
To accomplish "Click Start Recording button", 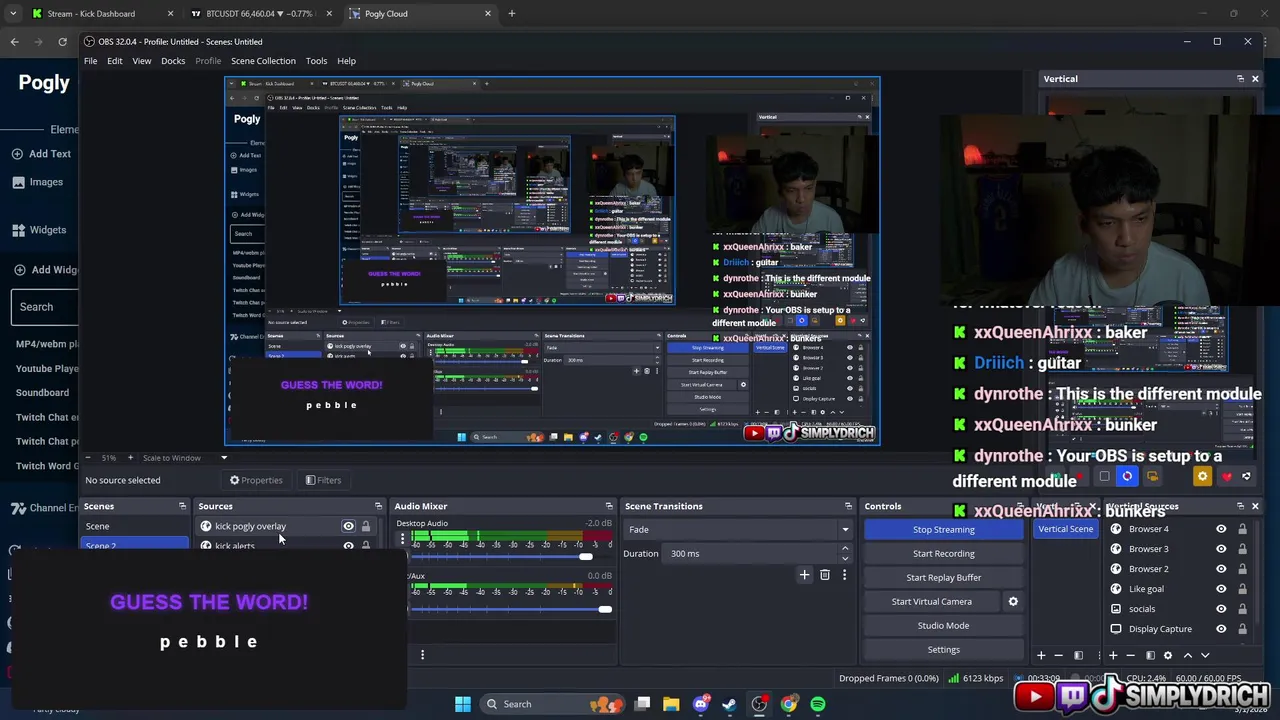I will tap(943, 553).
